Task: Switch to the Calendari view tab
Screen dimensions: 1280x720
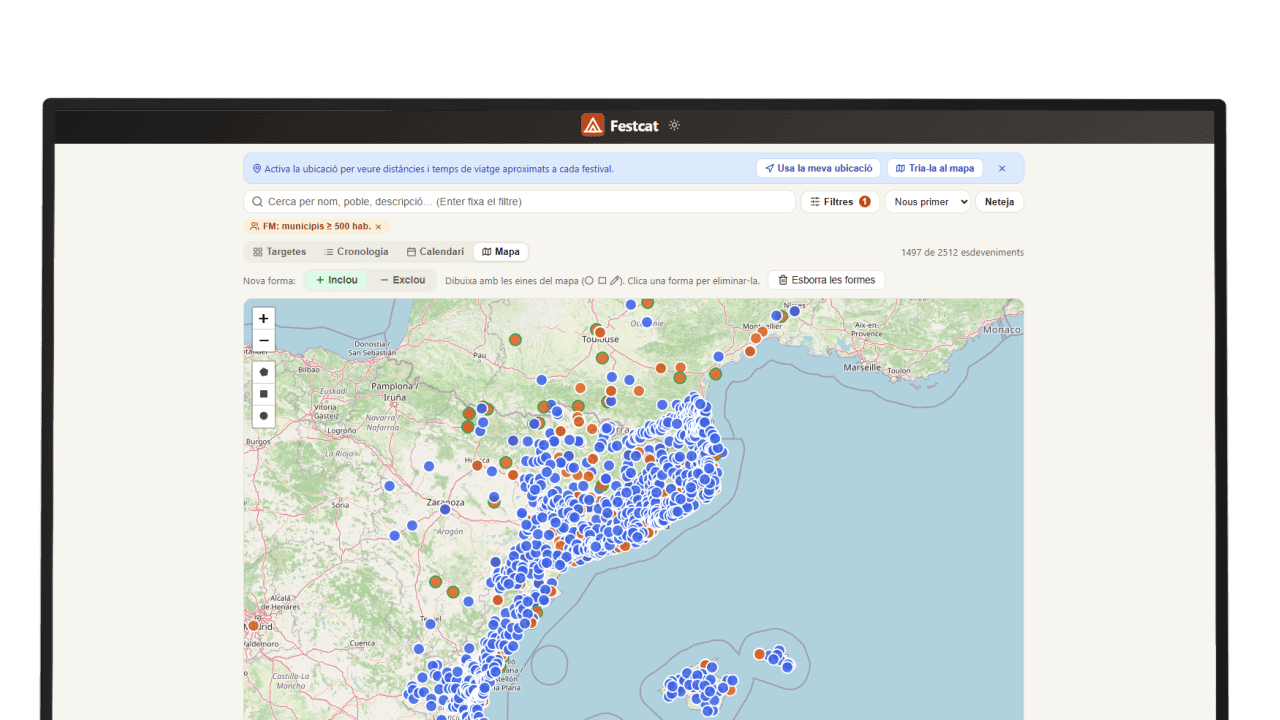Action: pyautogui.click(x=435, y=252)
